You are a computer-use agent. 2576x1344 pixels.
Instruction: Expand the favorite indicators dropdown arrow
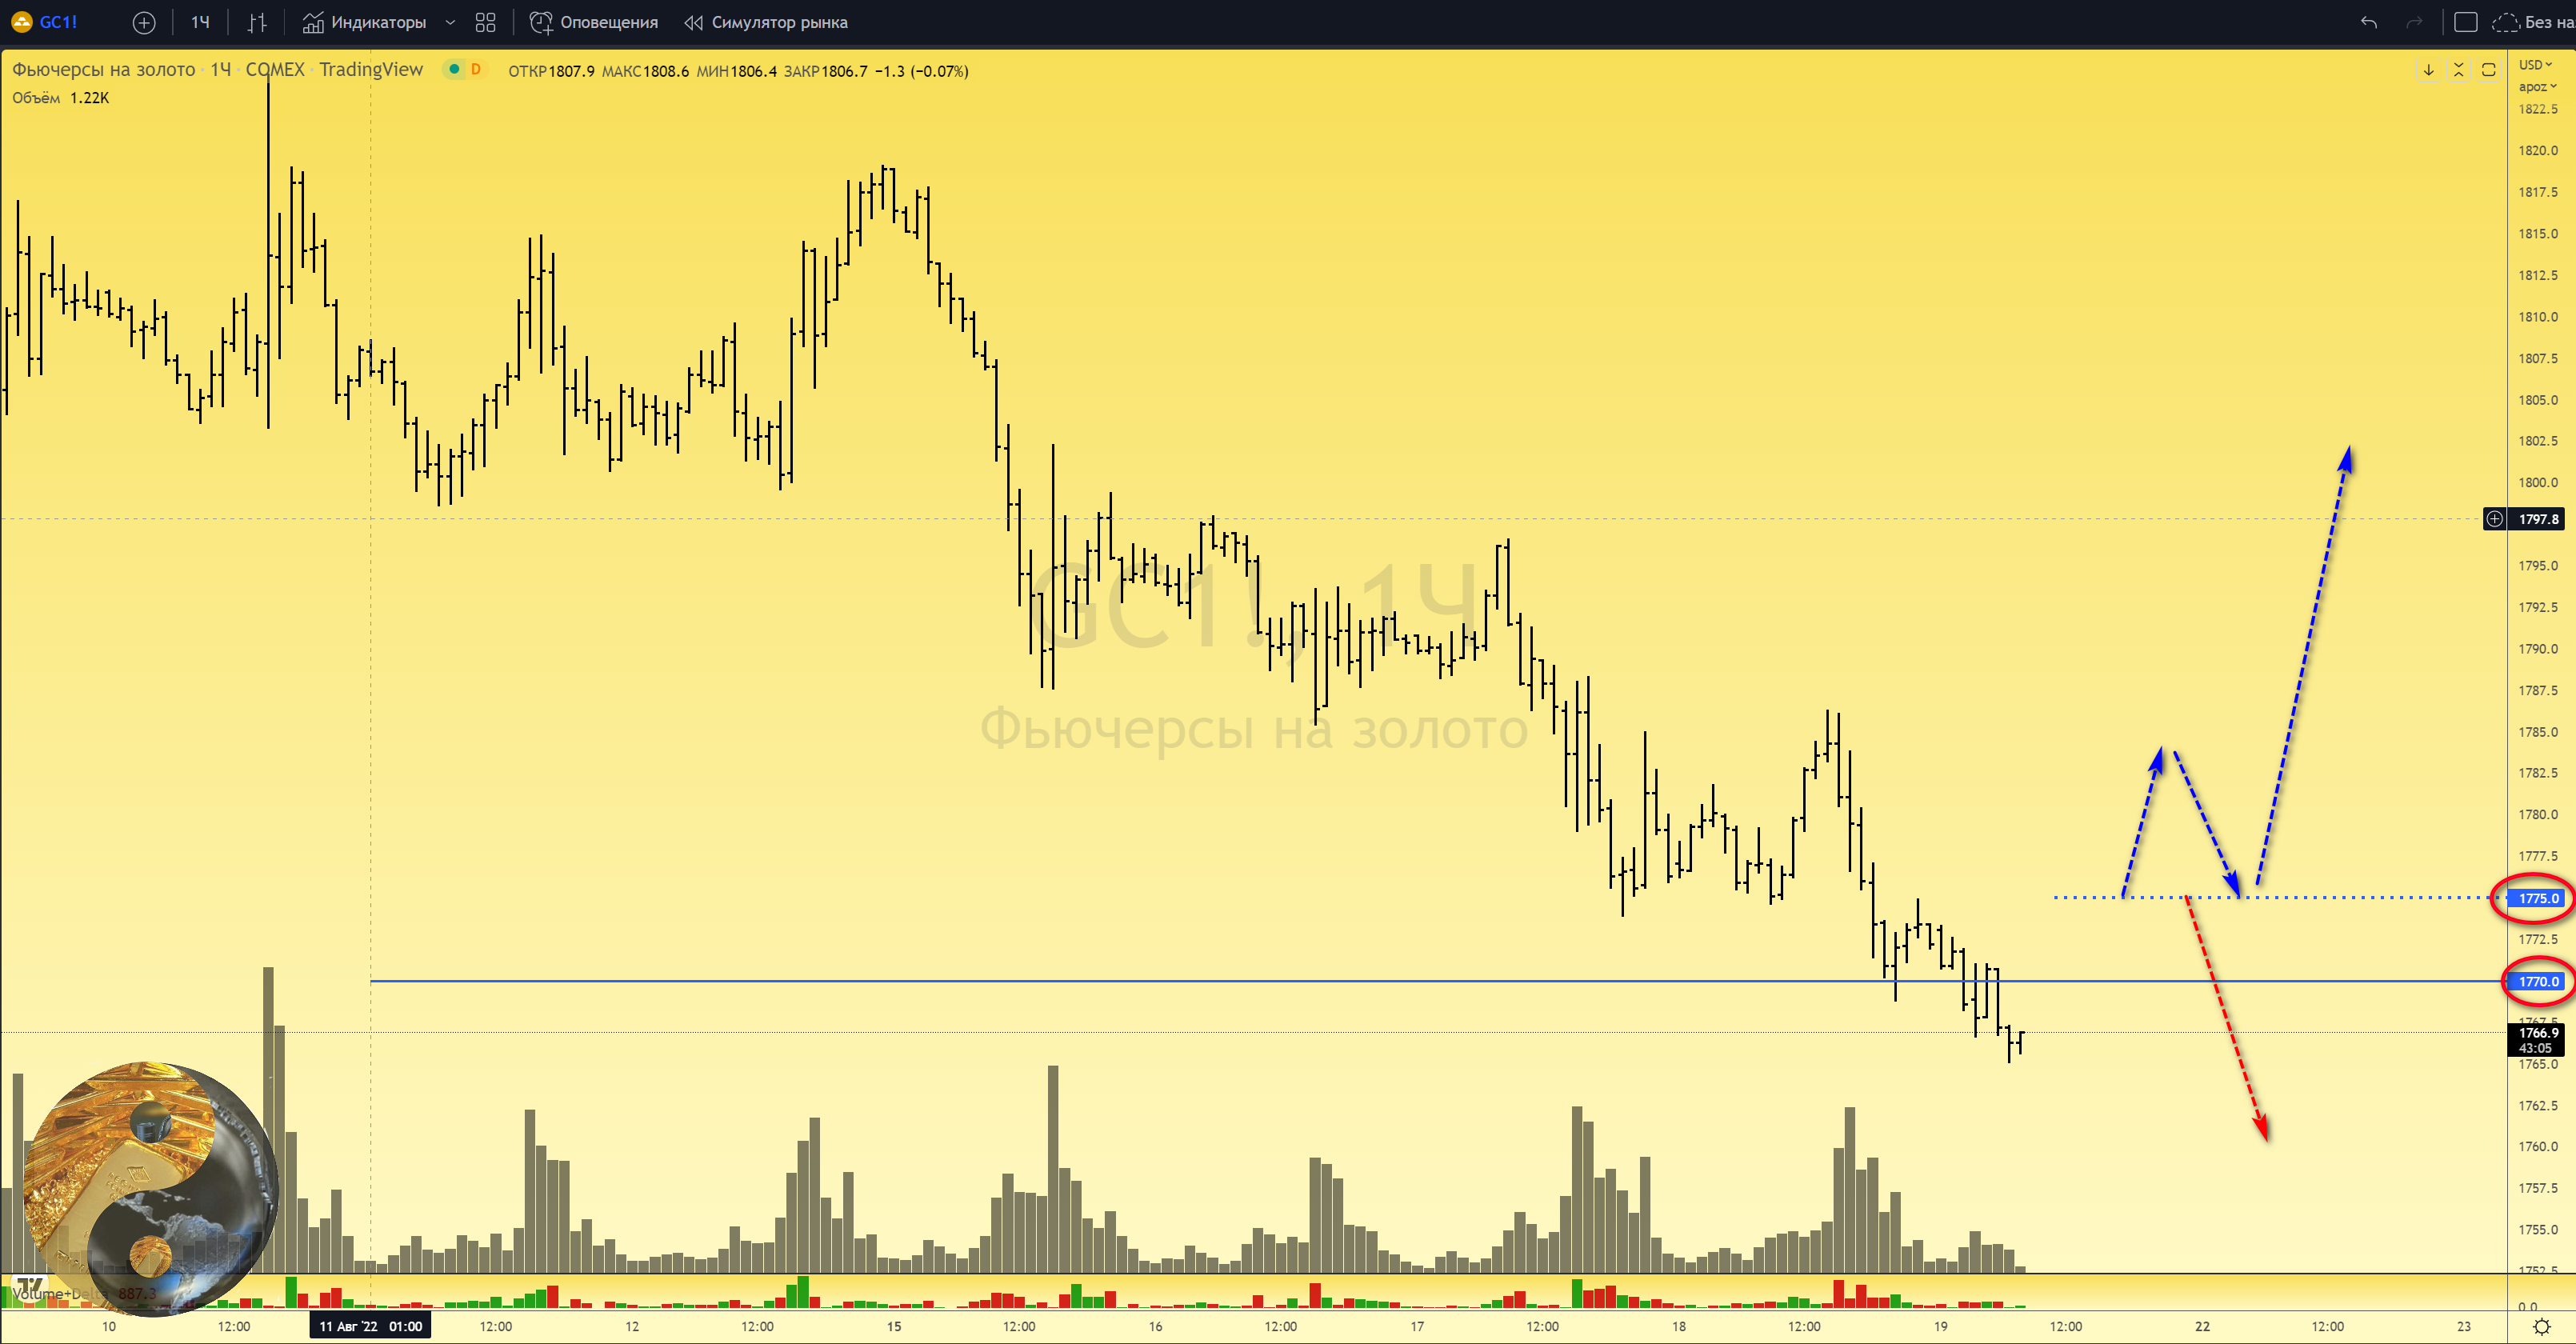pos(450,22)
